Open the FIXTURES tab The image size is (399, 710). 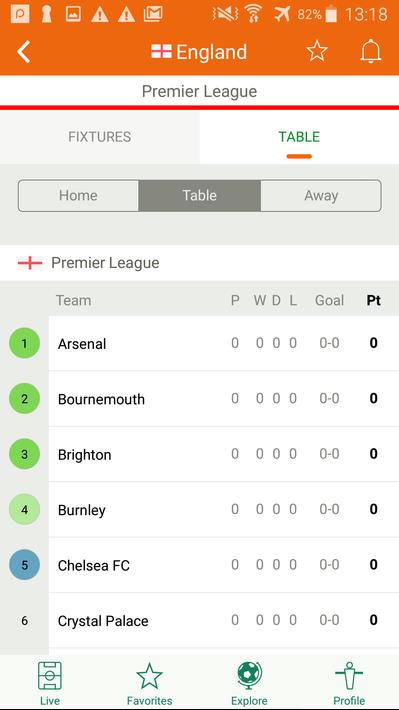(100, 137)
